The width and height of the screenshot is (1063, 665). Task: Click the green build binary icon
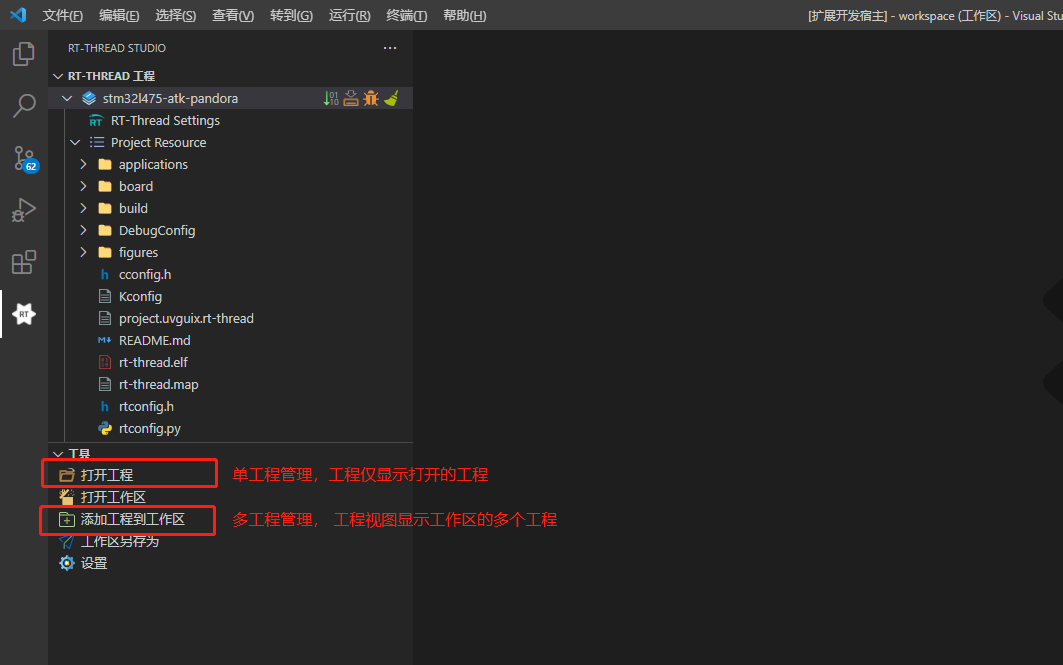pyautogui.click(x=331, y=98)
